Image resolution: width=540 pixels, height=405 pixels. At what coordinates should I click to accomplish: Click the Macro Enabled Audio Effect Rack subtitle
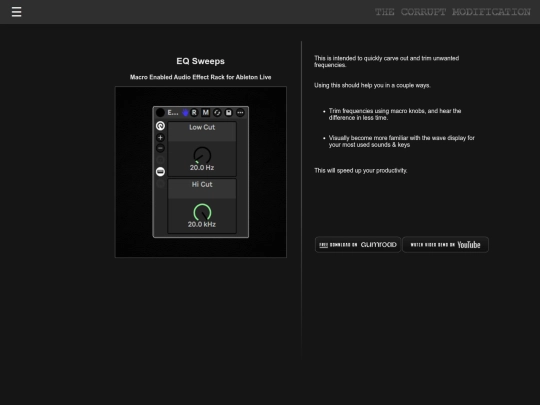click(x=200, y=77)
